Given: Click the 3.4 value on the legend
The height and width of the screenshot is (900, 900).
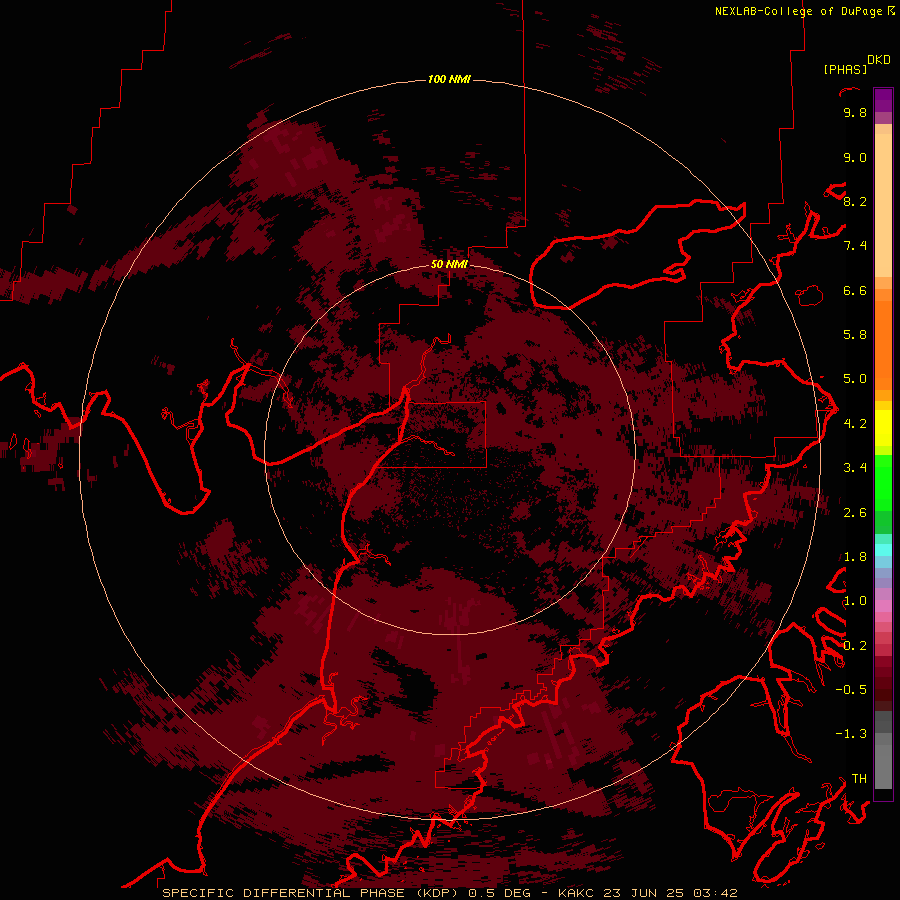Looking at the screenshot, I should [855, 468].
